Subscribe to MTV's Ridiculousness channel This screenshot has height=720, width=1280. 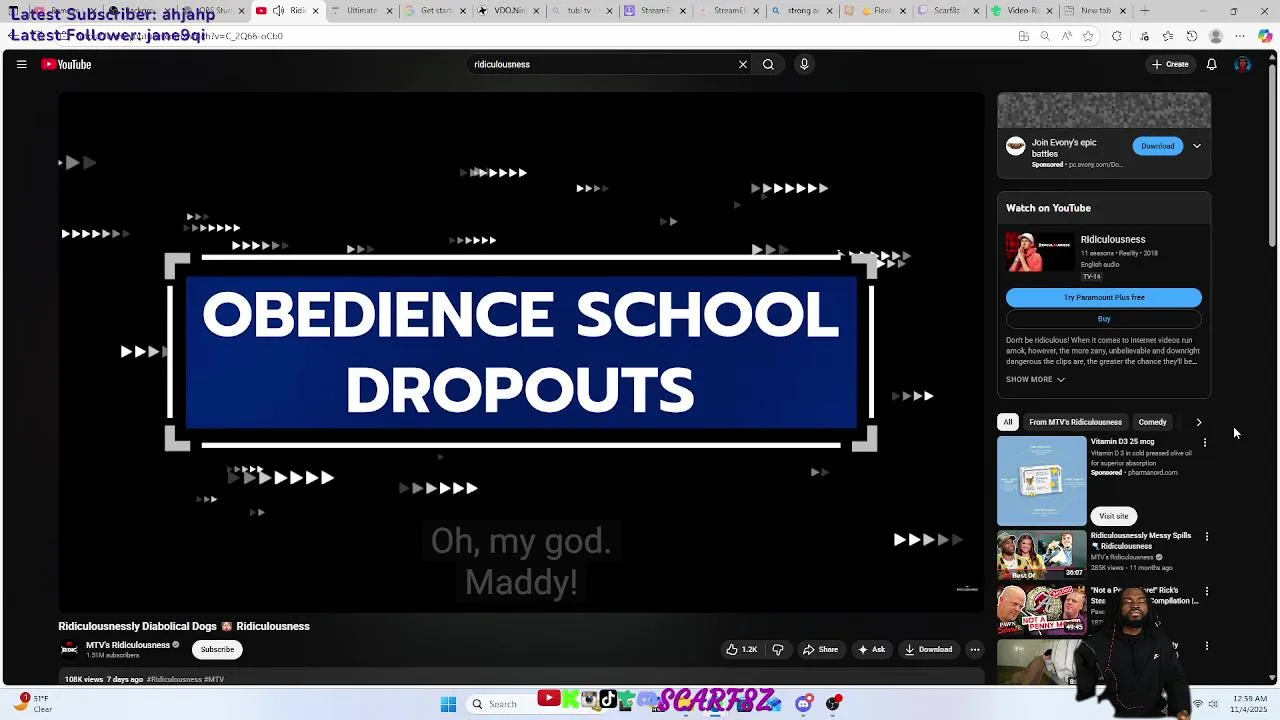coord(217,649)
